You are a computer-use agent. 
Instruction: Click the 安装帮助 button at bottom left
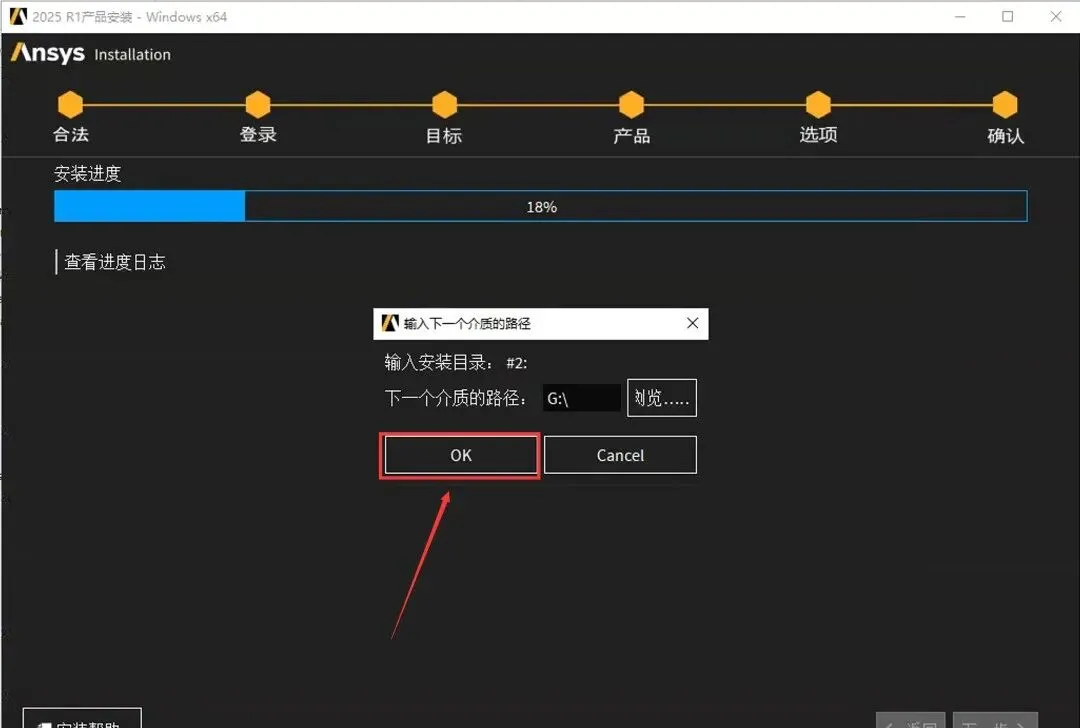pyautogui.click(x=82, y=718)
